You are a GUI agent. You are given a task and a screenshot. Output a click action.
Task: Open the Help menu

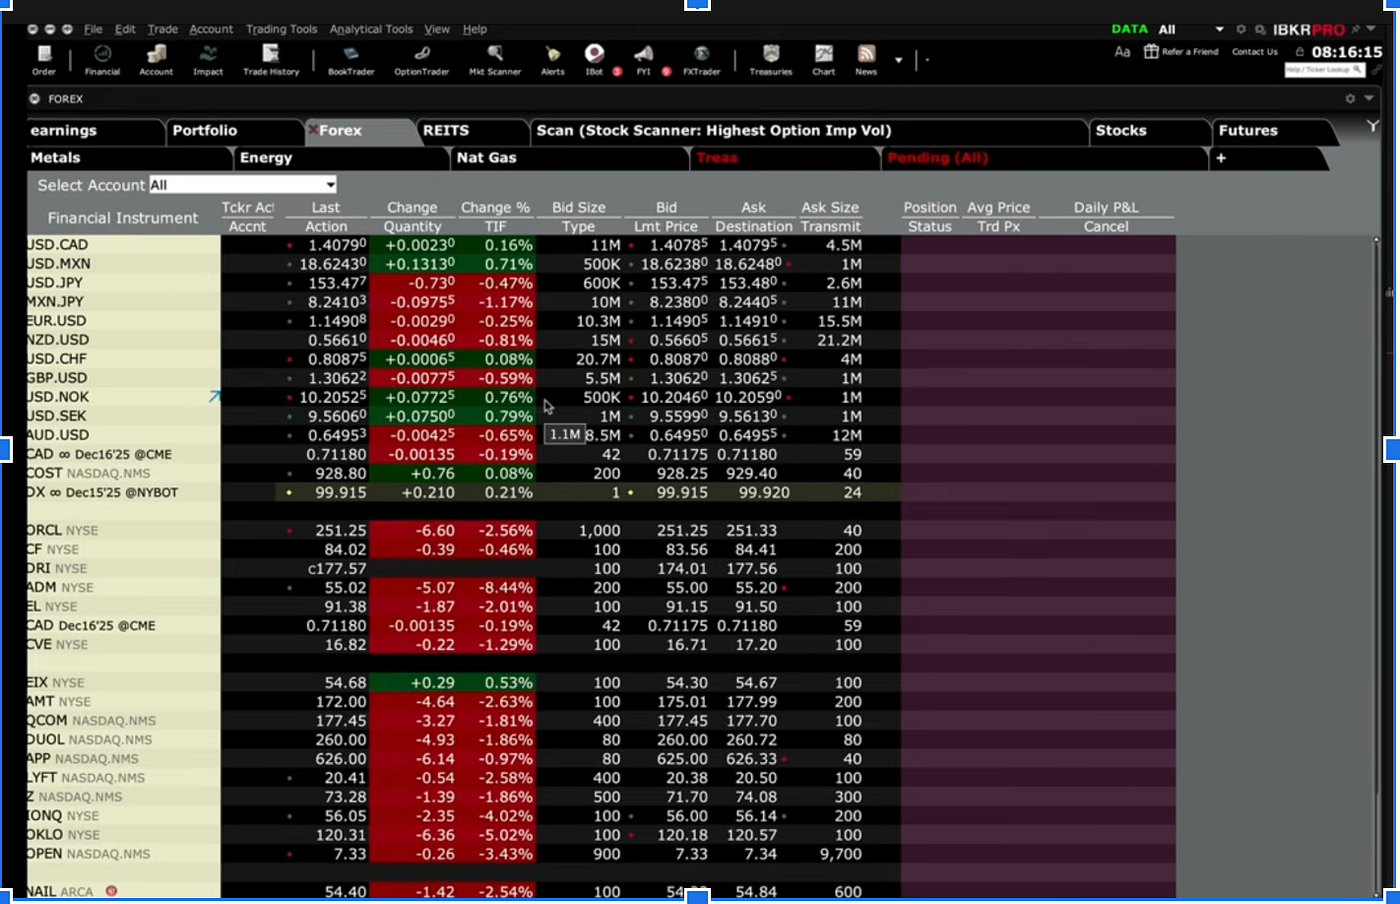point(475,29)
